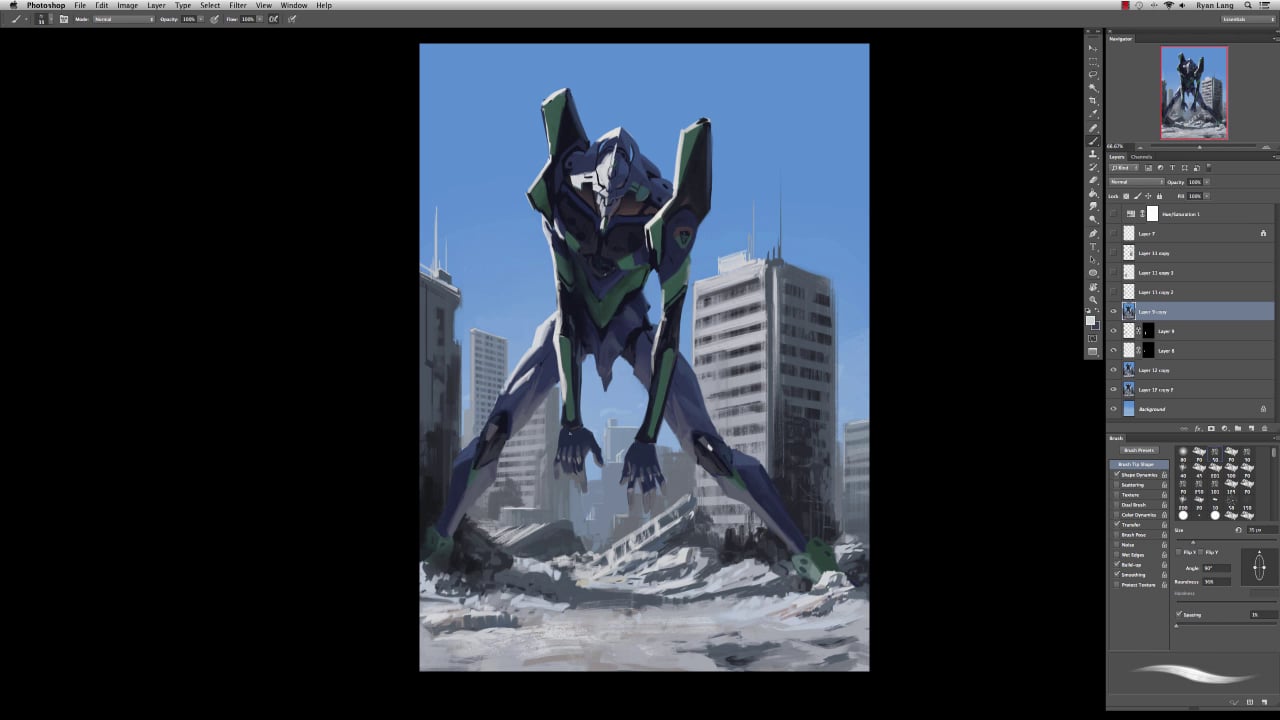Select the Pen tool

(1093, 233)
